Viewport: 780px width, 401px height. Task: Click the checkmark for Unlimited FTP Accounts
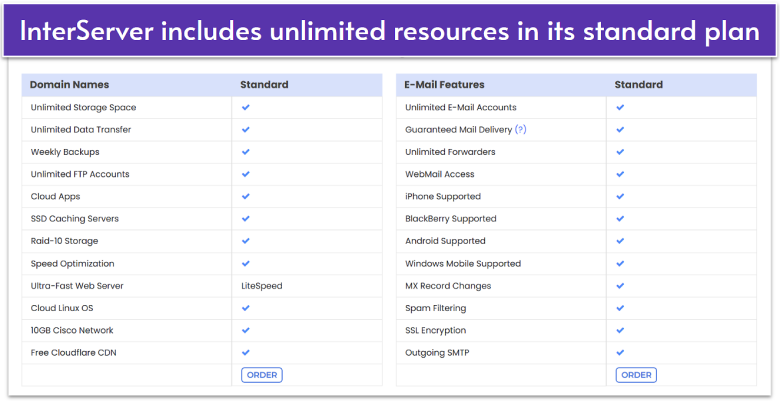pyautogui.click(x=246, y=174)
